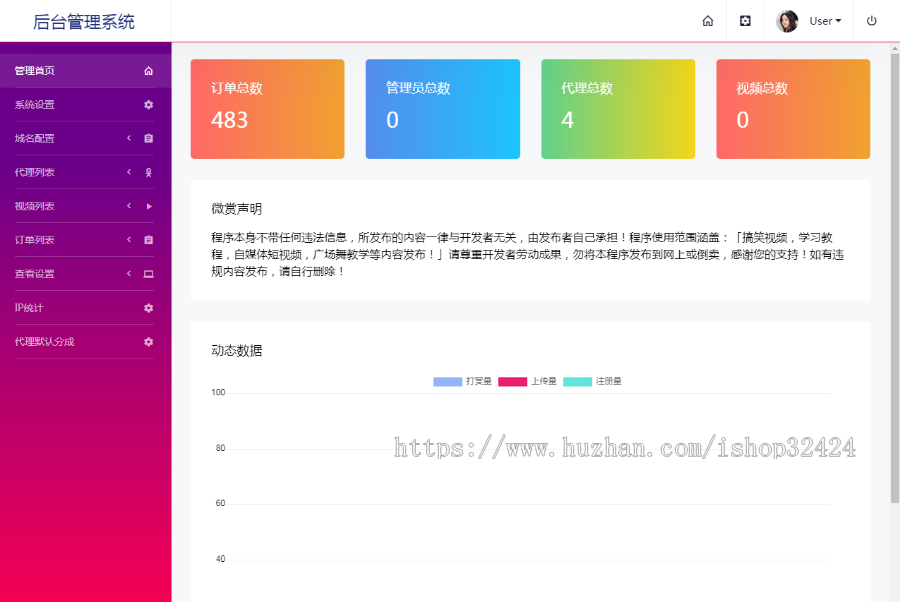
Task: Click the user avatar photo in the header
Action: click(786, 20)
